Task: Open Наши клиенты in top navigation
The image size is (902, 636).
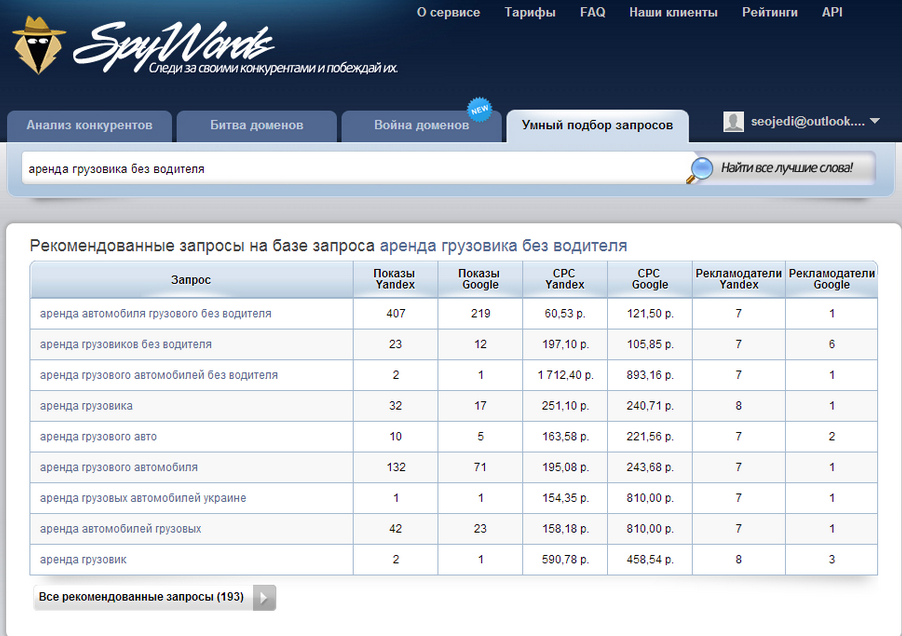Action: tap(673, 12)
